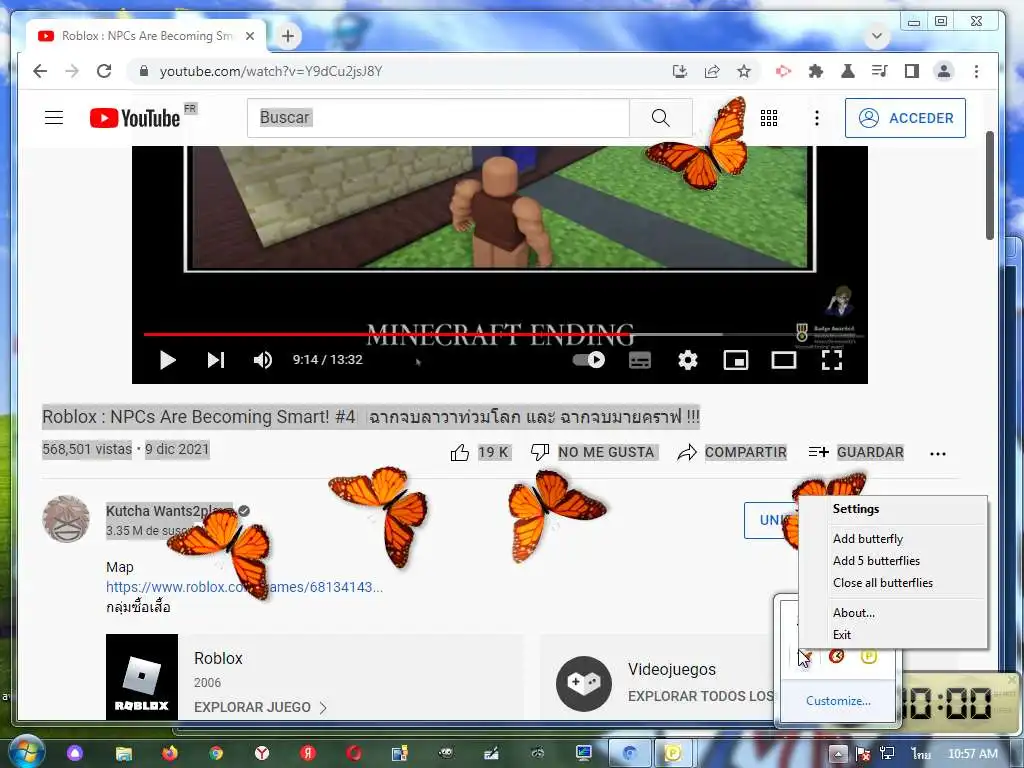The width and height of the screenshot is (1024, 768).
Task: Click COMPARTIR to share video
Action: (x=745, y=452)
